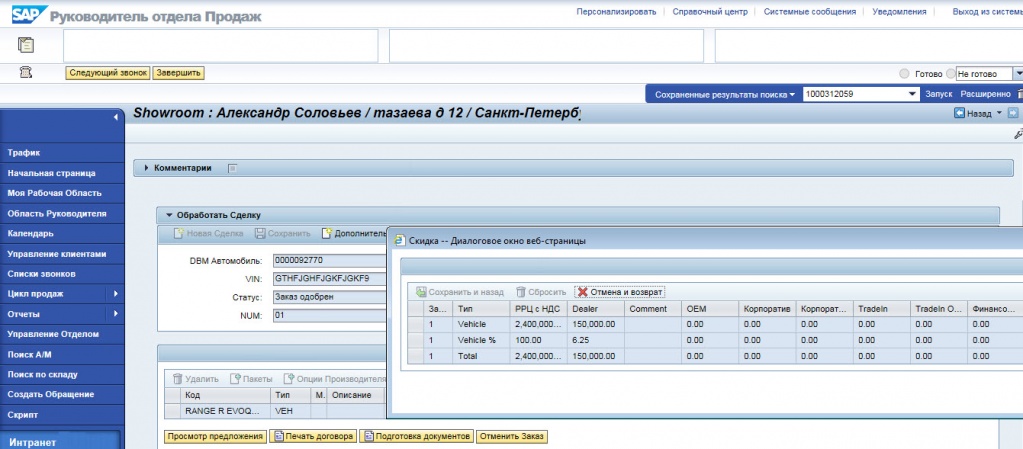This screenshot has width=1023, height=449.
Task: Click the Internet Explorer icon in dialog title
Action: (400, 241)
